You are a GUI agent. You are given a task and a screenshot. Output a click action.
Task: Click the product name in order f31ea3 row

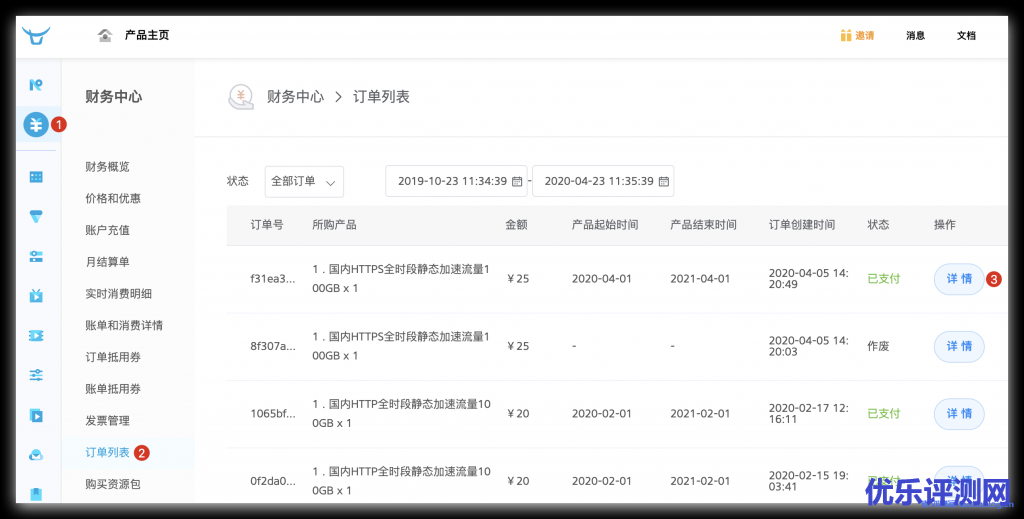click(x=401, y=279)
